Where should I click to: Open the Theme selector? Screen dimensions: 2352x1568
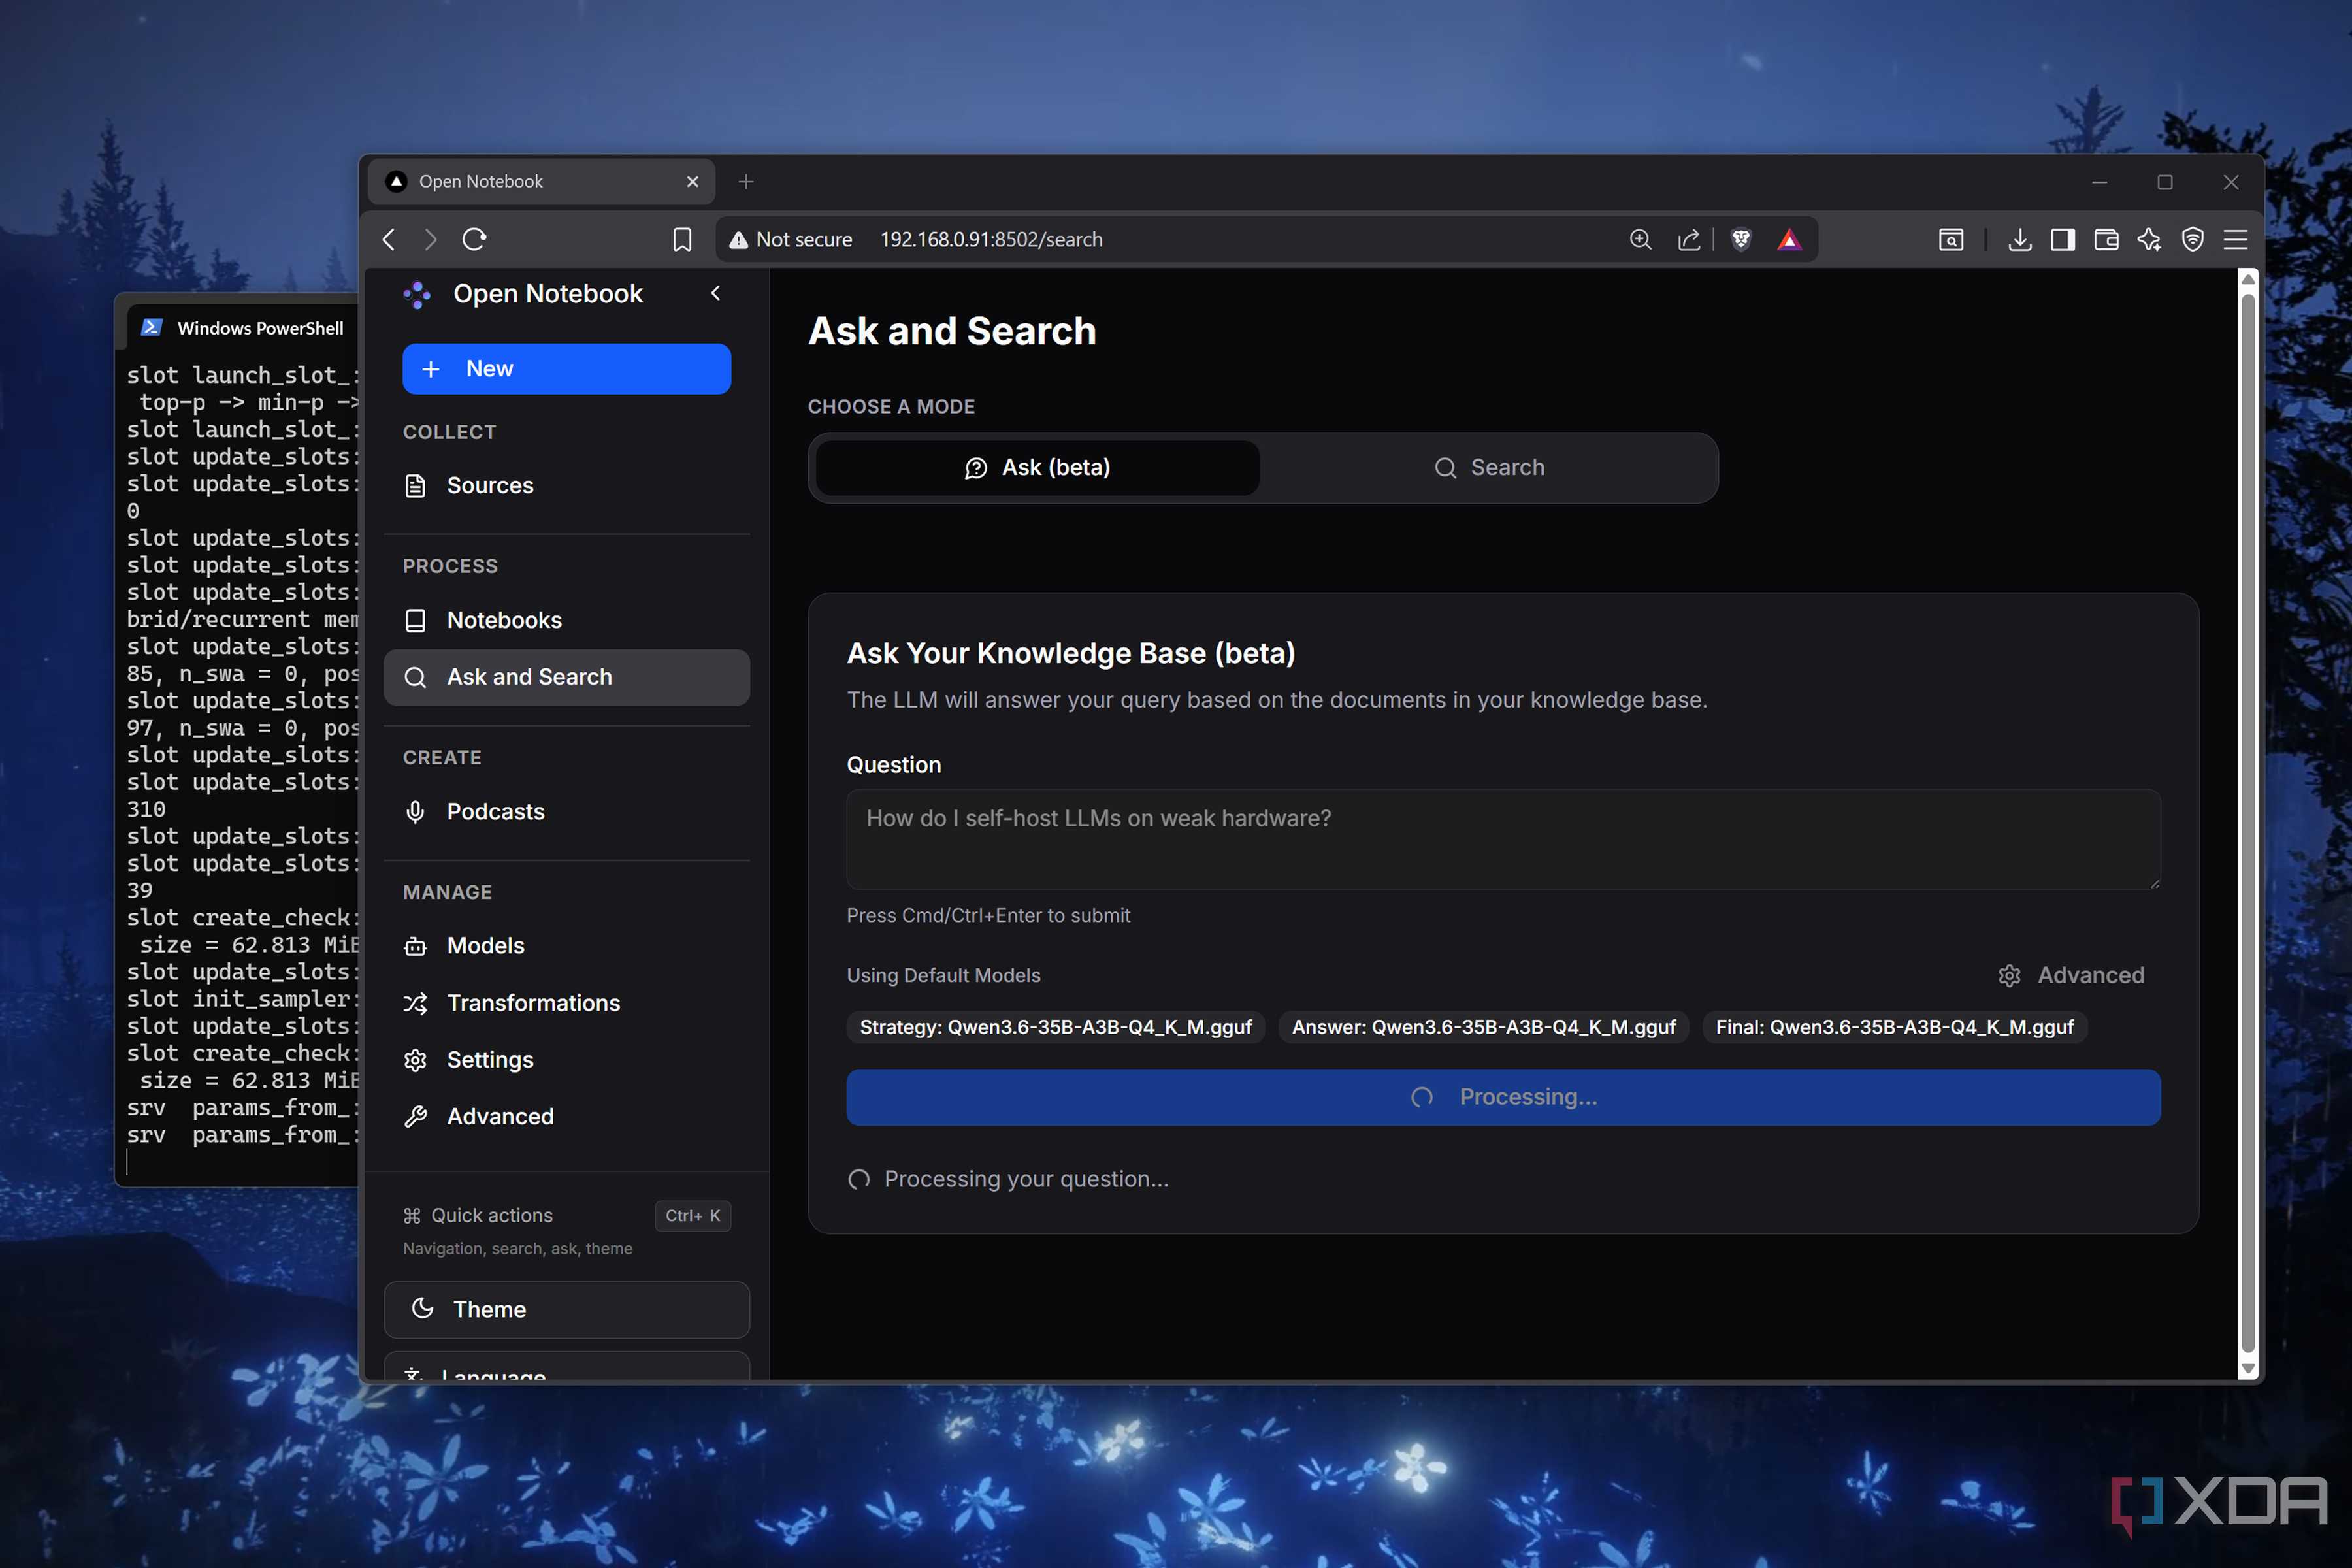pyautogui.click(x=566, y=1310)
